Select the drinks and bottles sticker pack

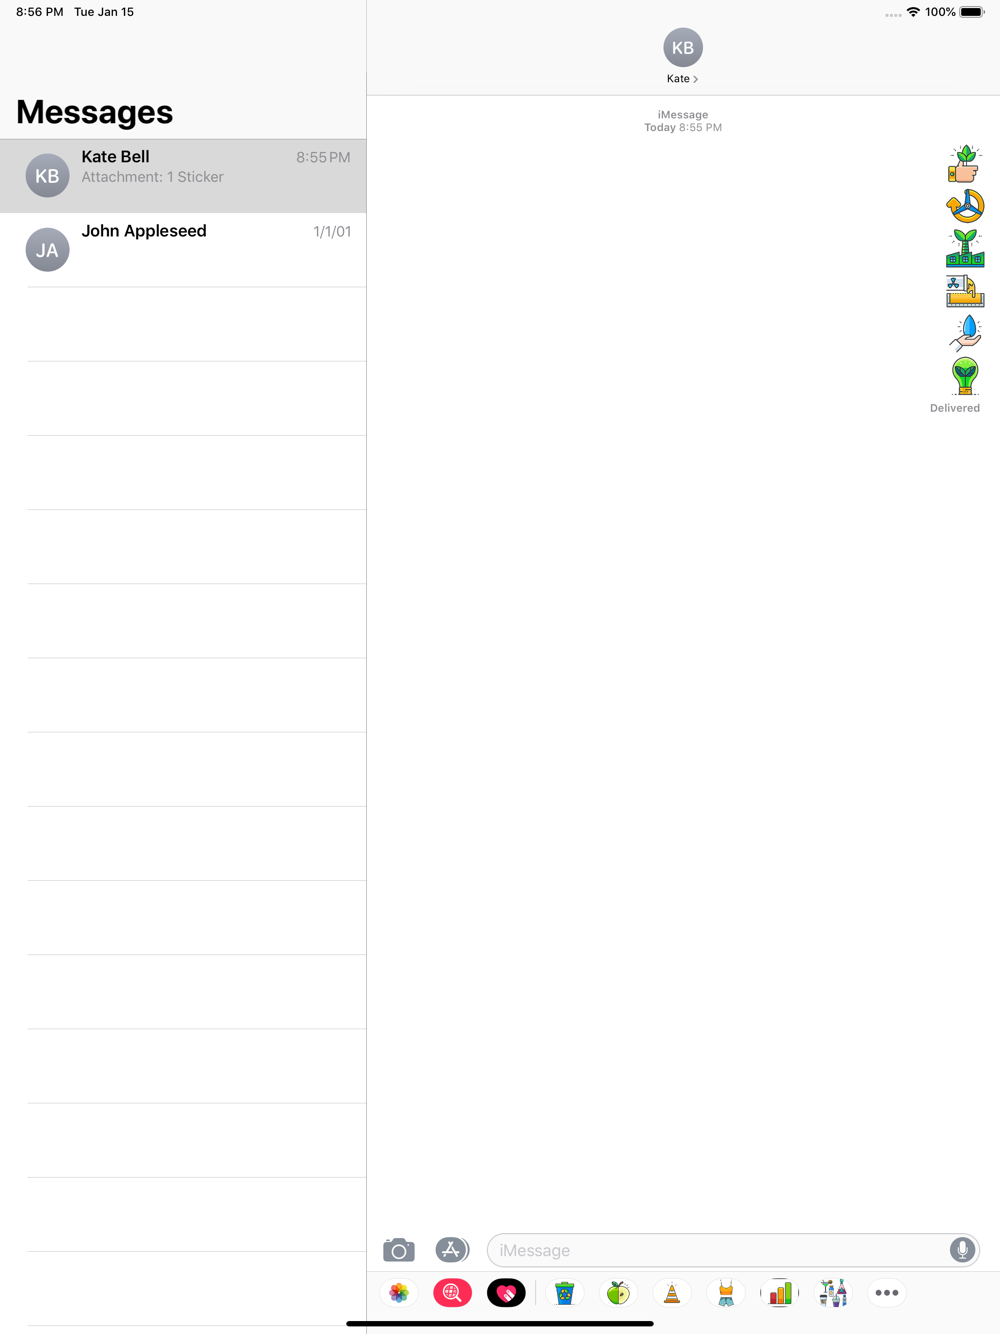coord(833,1293)
